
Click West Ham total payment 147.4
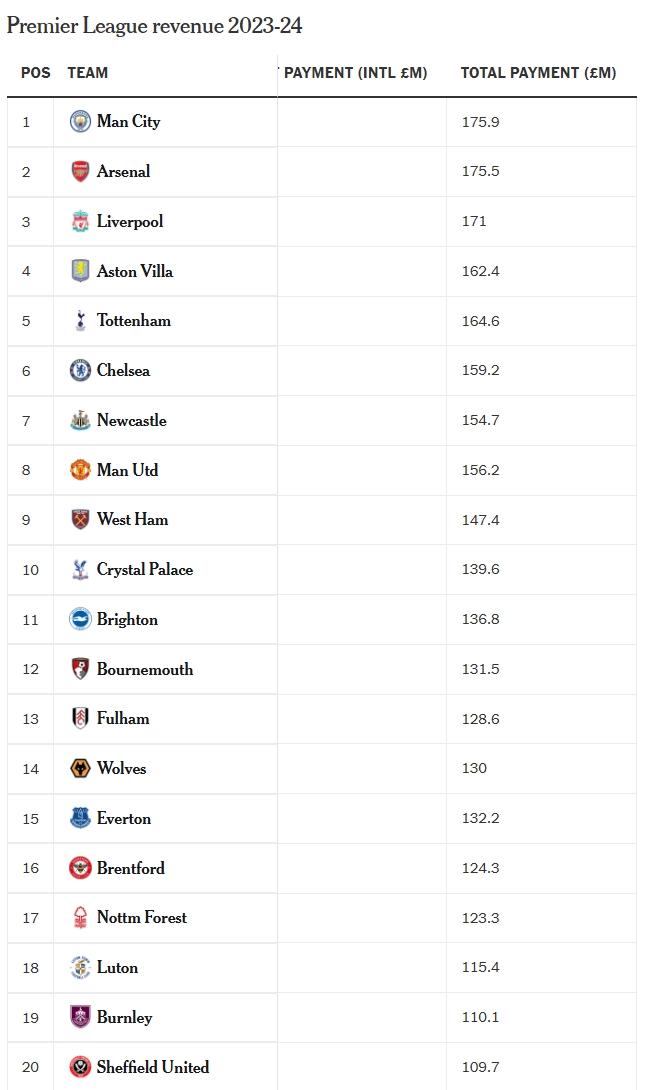click(x=481, y=520)
